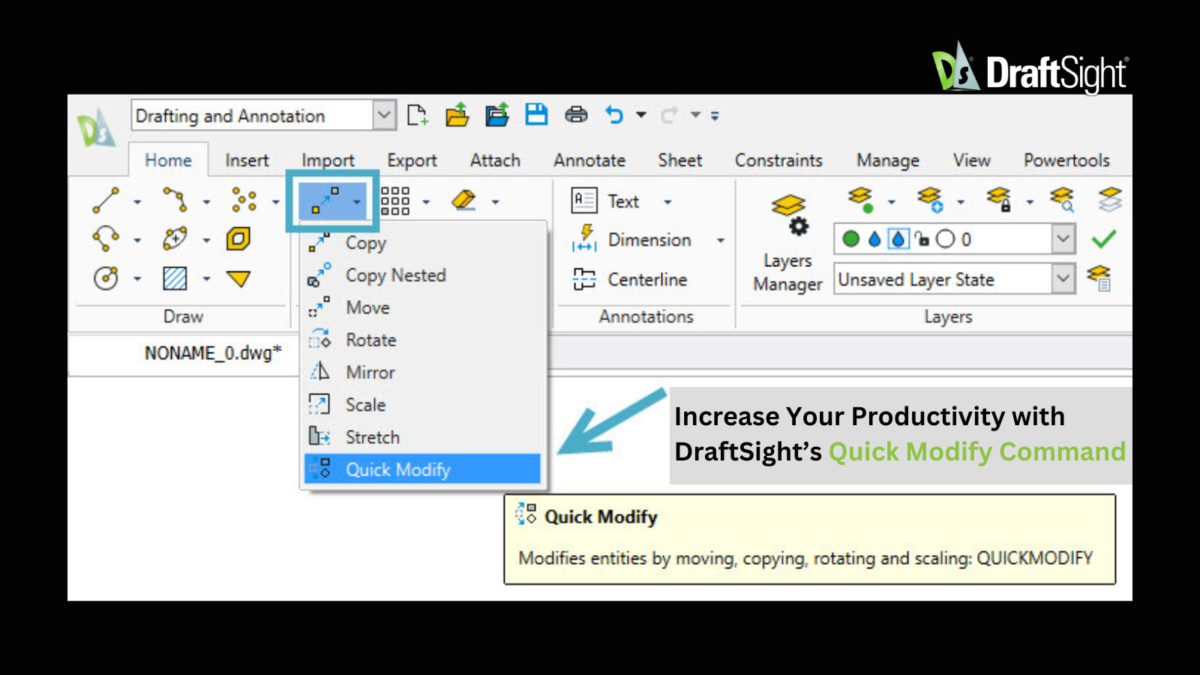Click the green checkmark in the Layers panel
The height and width of the screenshot is (675, 1200).
(1104, 238)
